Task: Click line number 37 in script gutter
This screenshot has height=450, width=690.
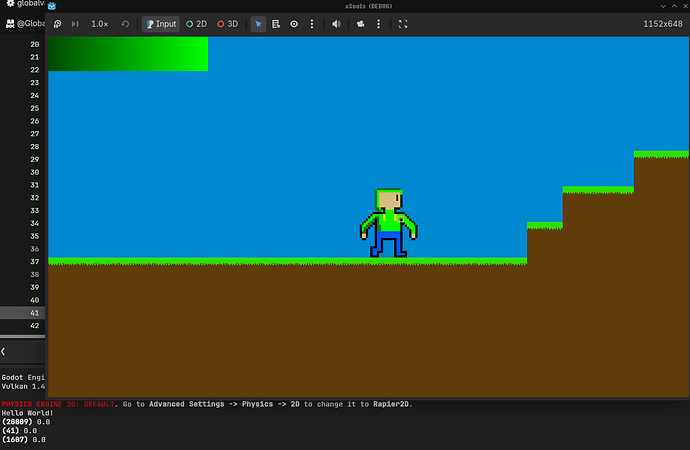Action: [35, 262]
